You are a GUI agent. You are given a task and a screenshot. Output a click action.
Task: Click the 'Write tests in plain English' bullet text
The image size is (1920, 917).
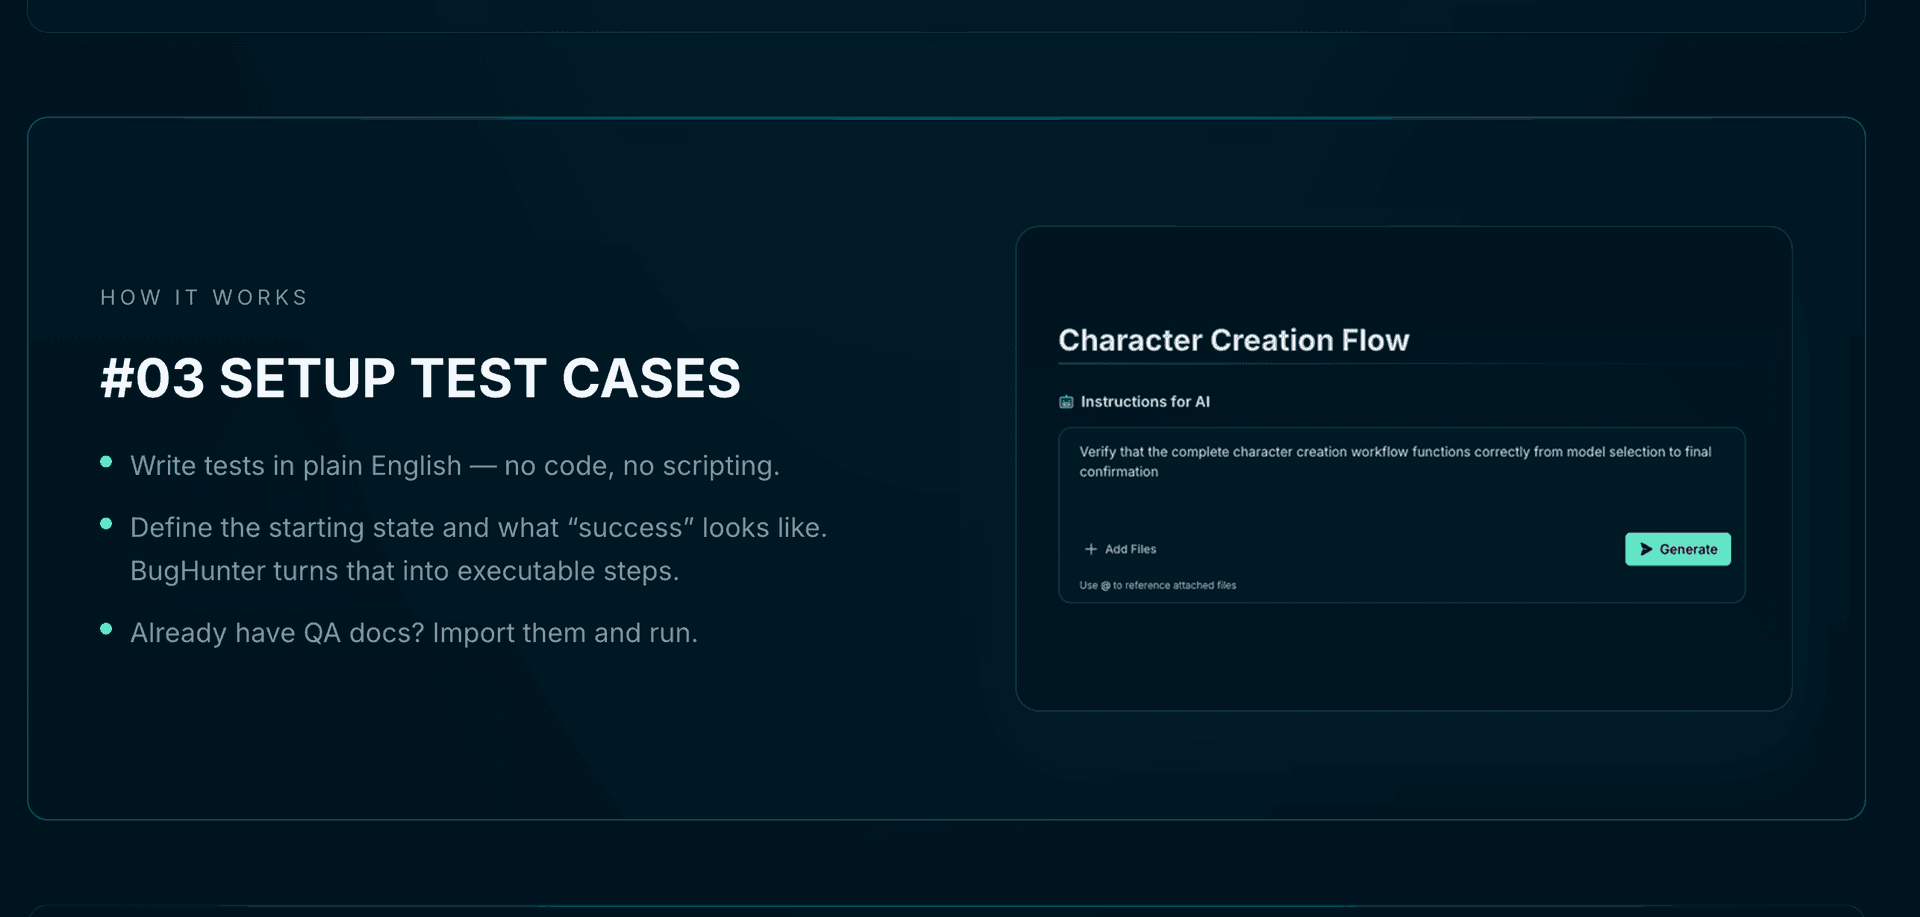pyautogui.click(x=454, y=466)
